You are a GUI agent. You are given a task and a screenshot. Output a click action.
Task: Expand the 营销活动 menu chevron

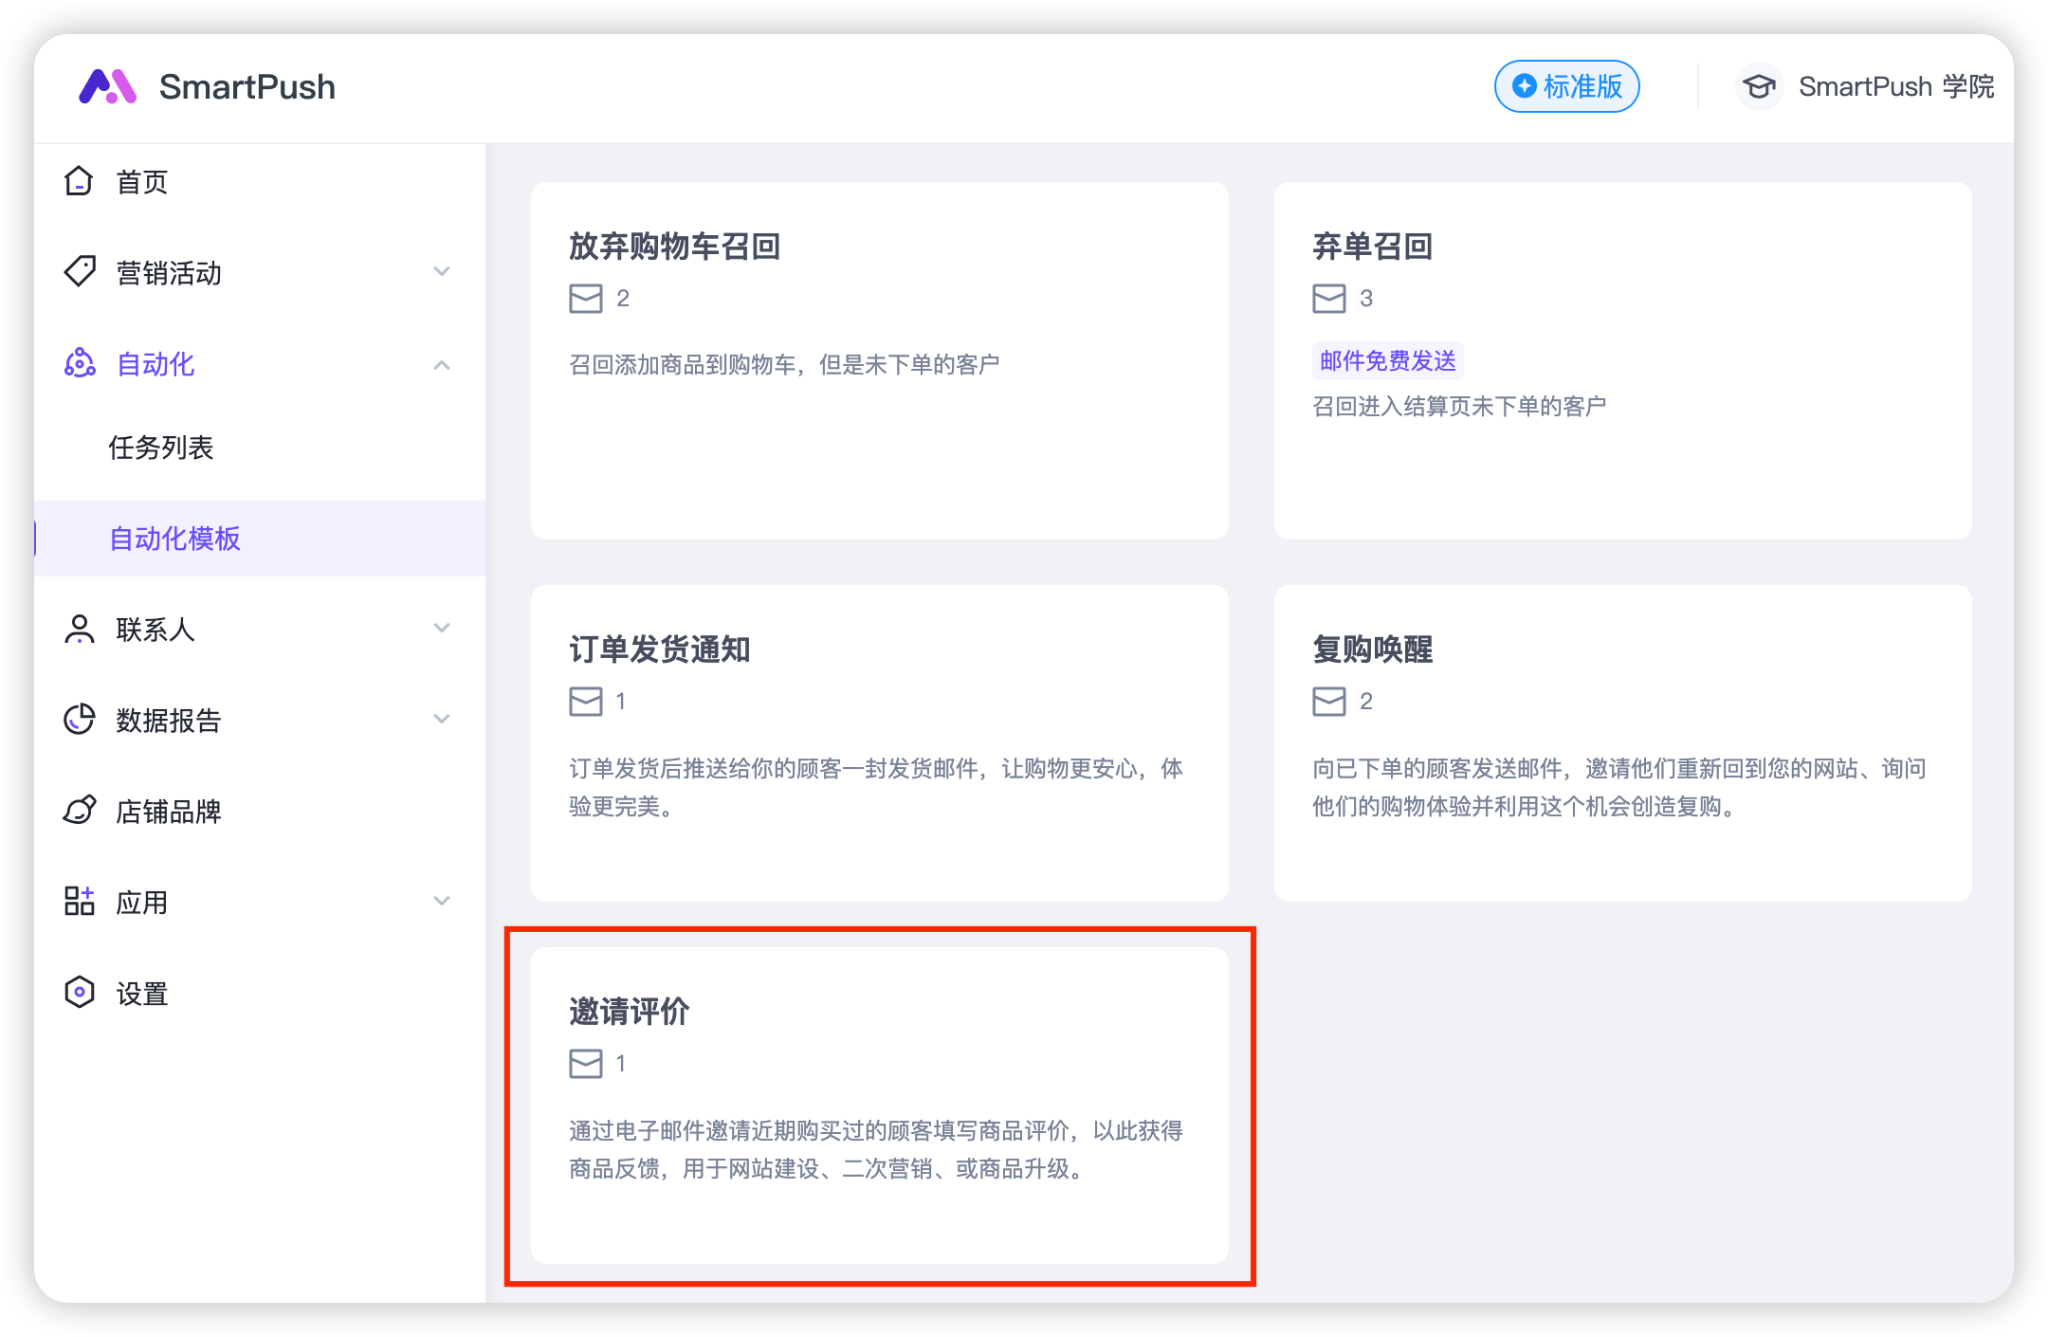click(x=442, y=272)
